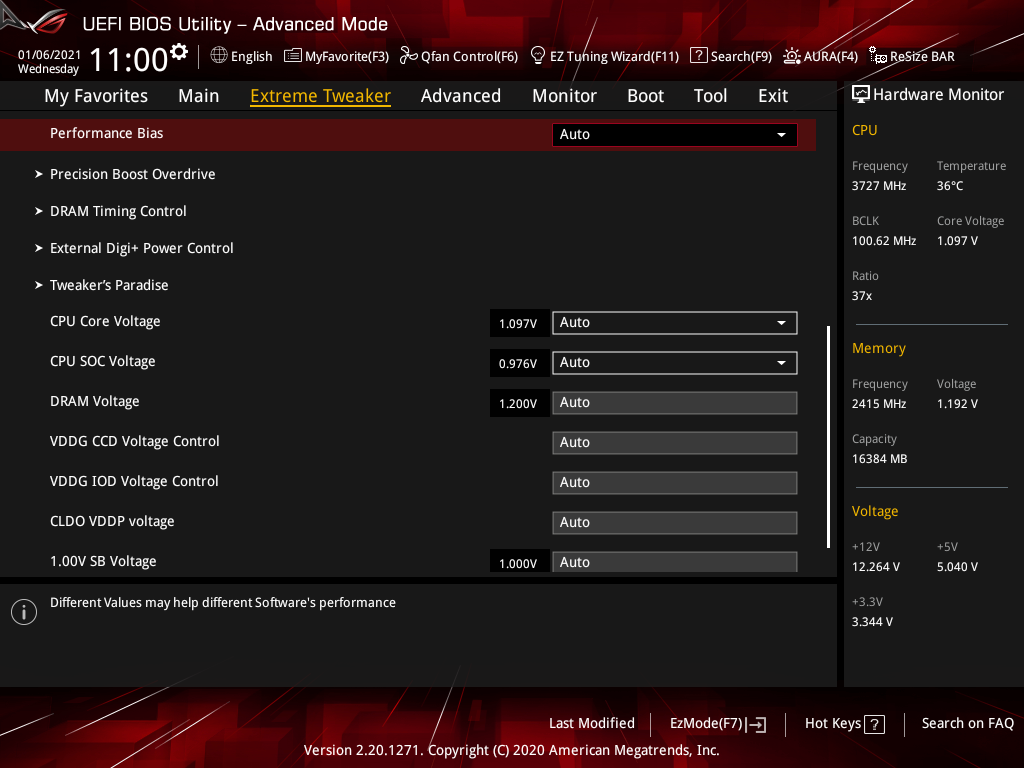Click the 0.976V SOC voltage reading
This screenshot has width=1024, height=768.
pos(518,364)
